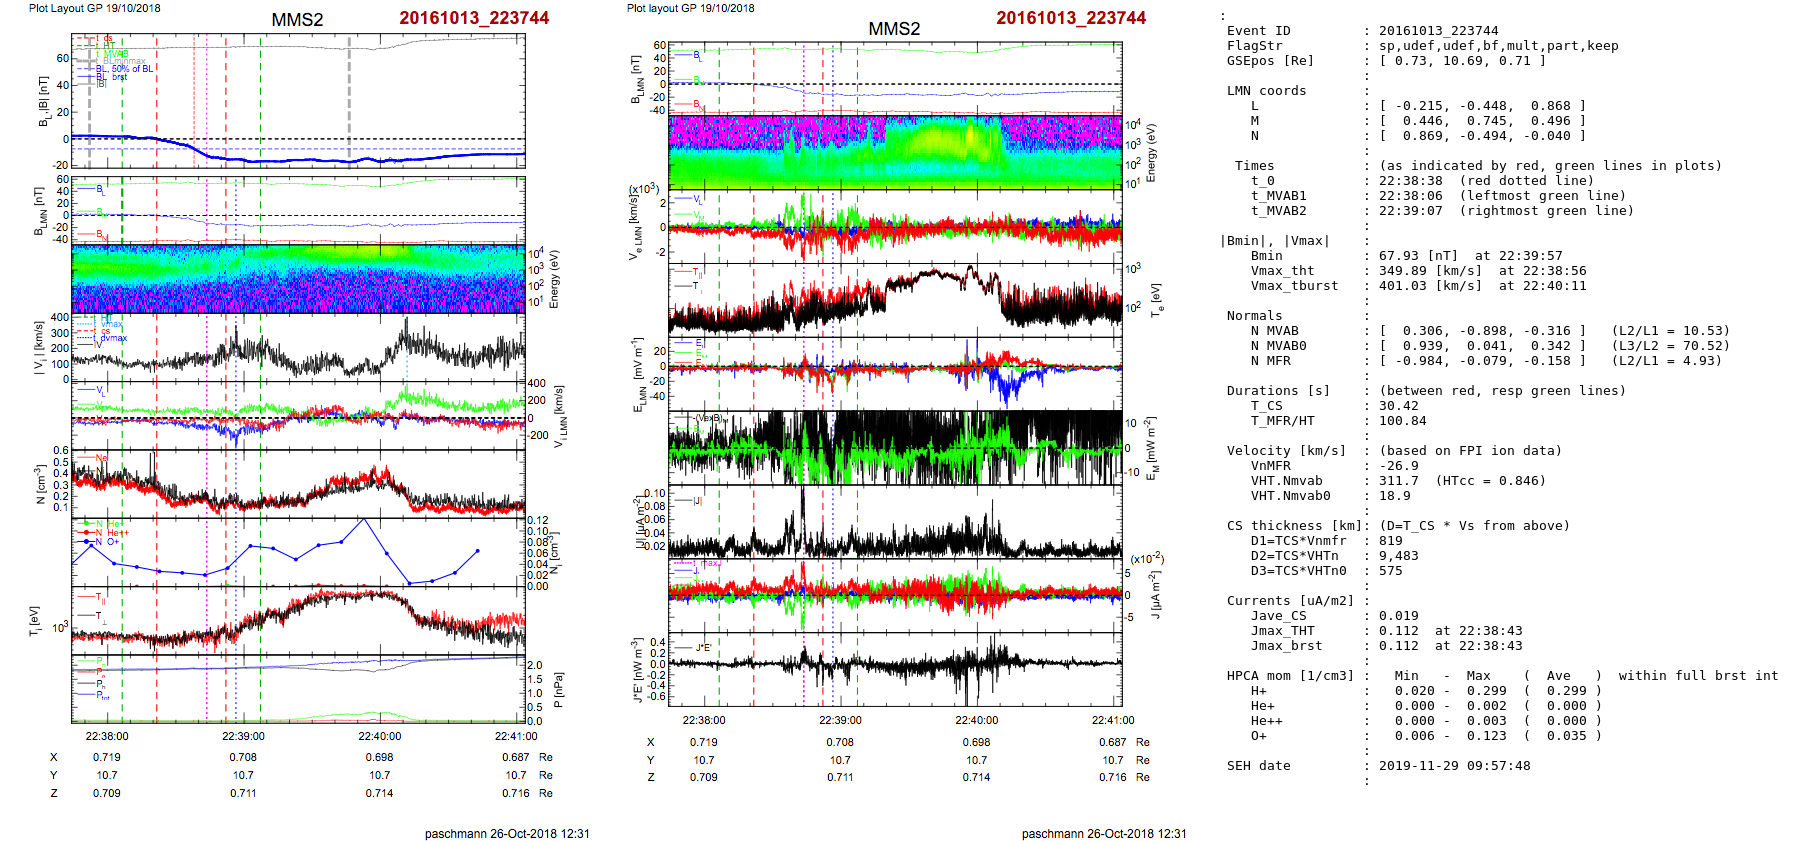Click the Currents [uA/m2] heading
This screenshot has height=841, width=1804.
[1290, 601]
